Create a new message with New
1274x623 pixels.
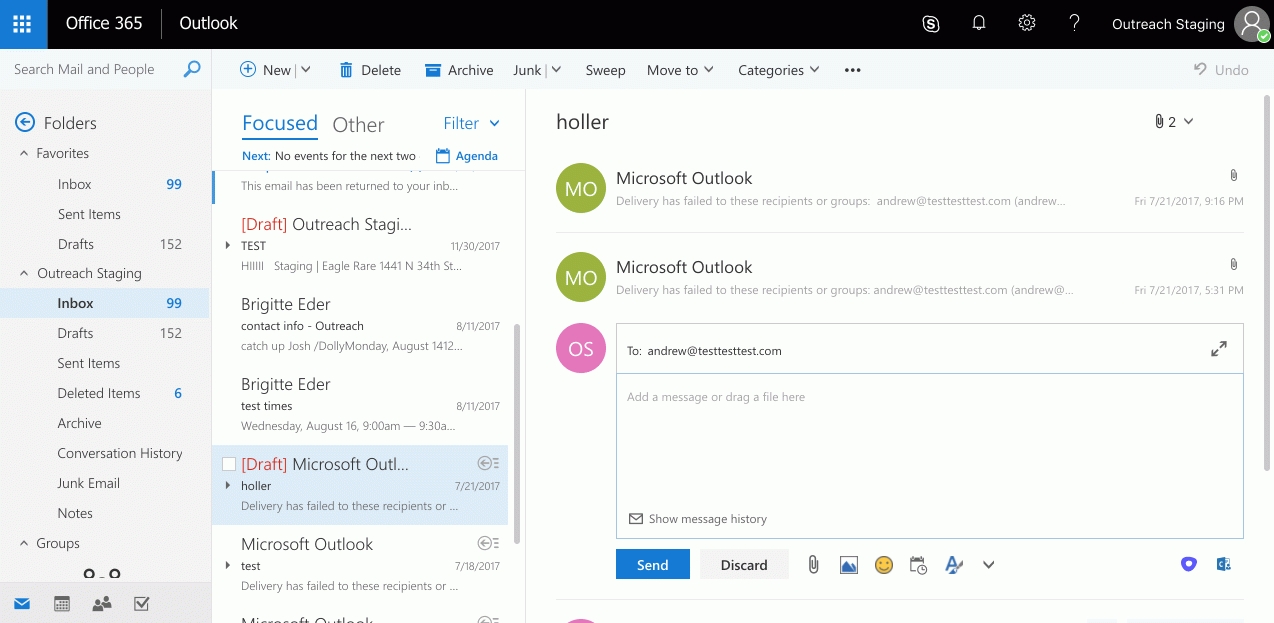(266, 70)
